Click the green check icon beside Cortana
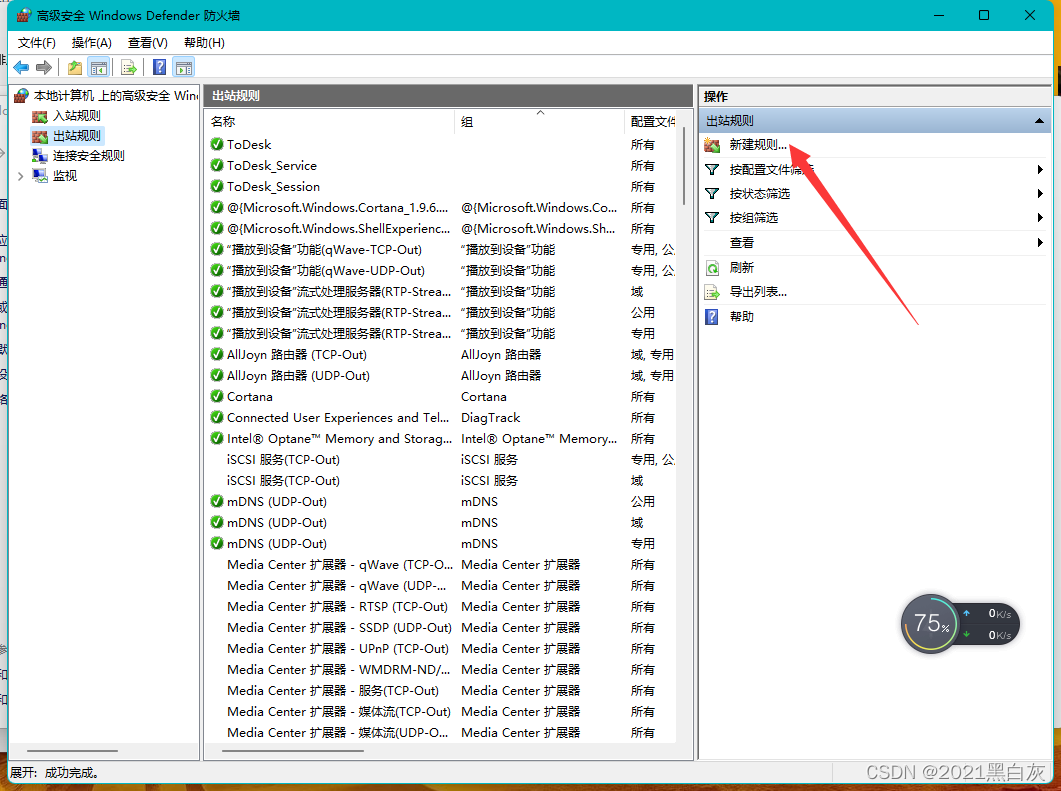The height and width of the screenshot is (791, 1061). point(217,397)
